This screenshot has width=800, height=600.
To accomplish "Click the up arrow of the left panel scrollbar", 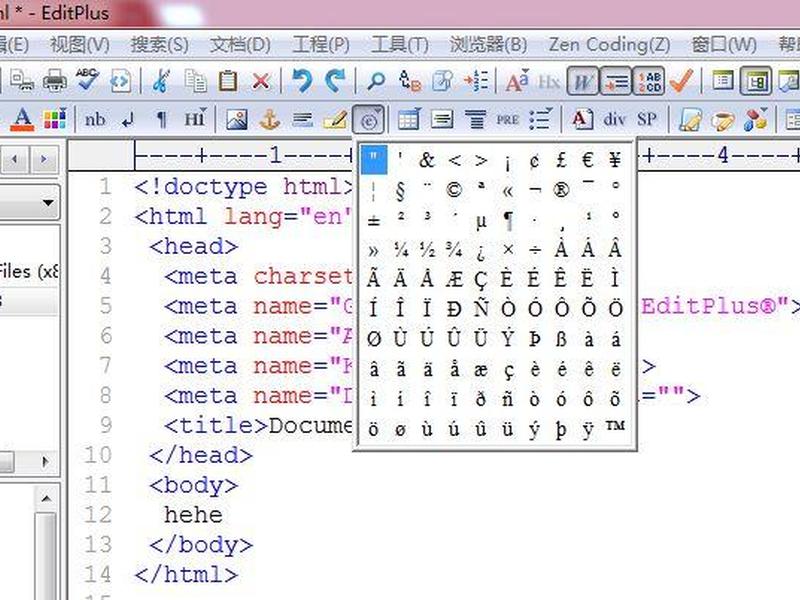I will 46,498.
